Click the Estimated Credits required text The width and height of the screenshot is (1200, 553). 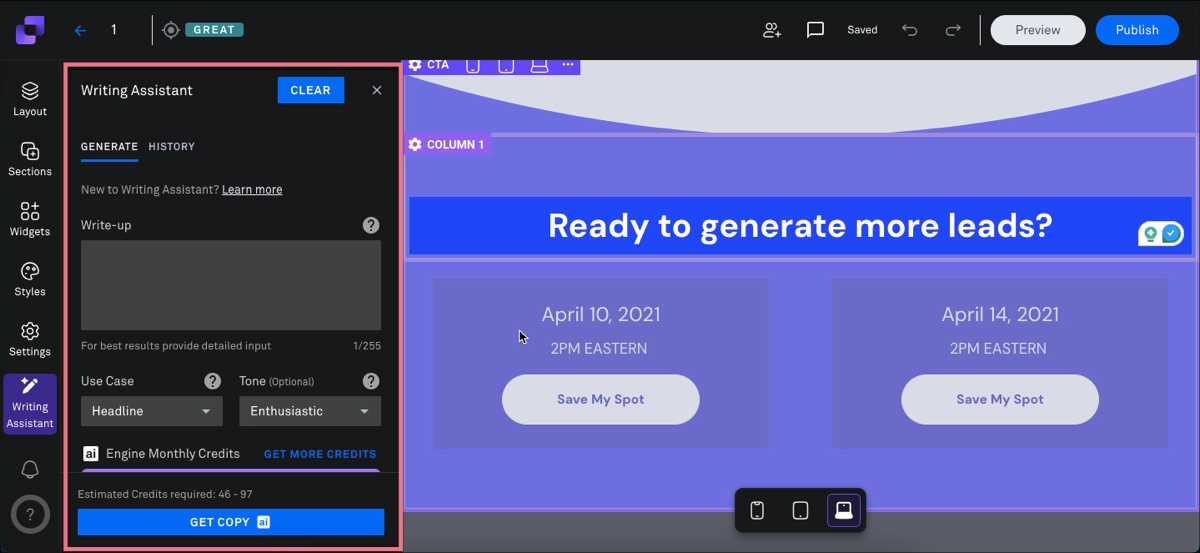click(155, 494)
